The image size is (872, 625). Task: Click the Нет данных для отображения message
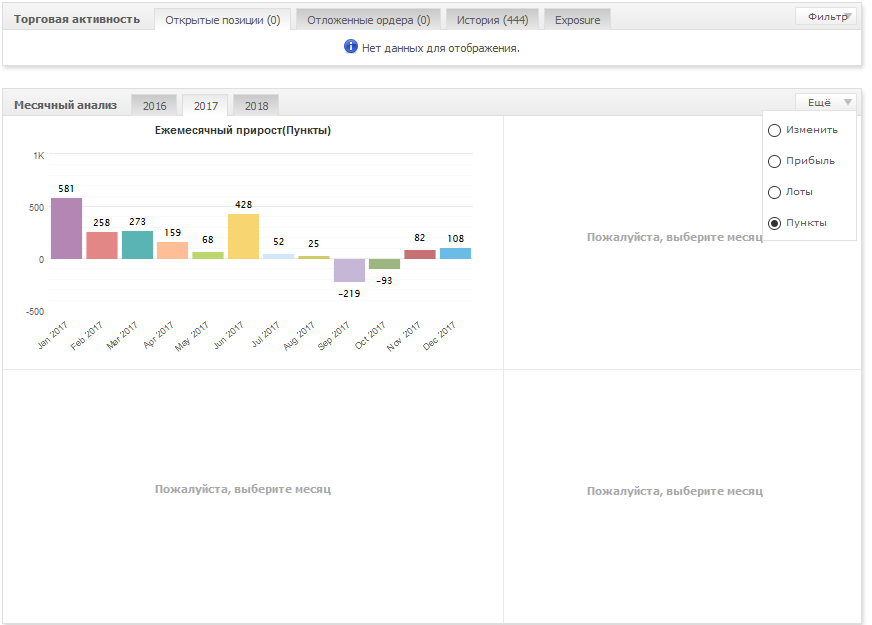click(x=440, y=48)
